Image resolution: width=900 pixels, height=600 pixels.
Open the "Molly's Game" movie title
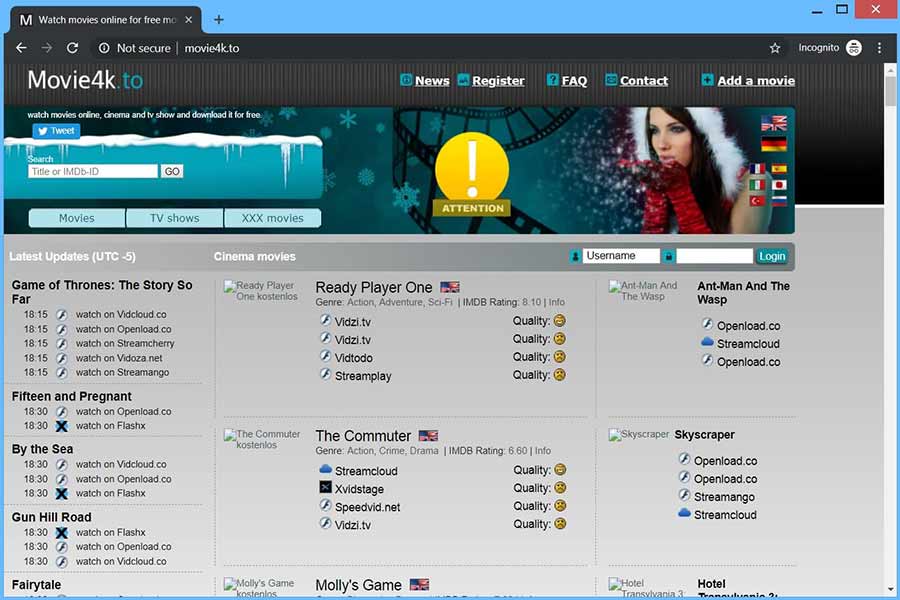358,585
